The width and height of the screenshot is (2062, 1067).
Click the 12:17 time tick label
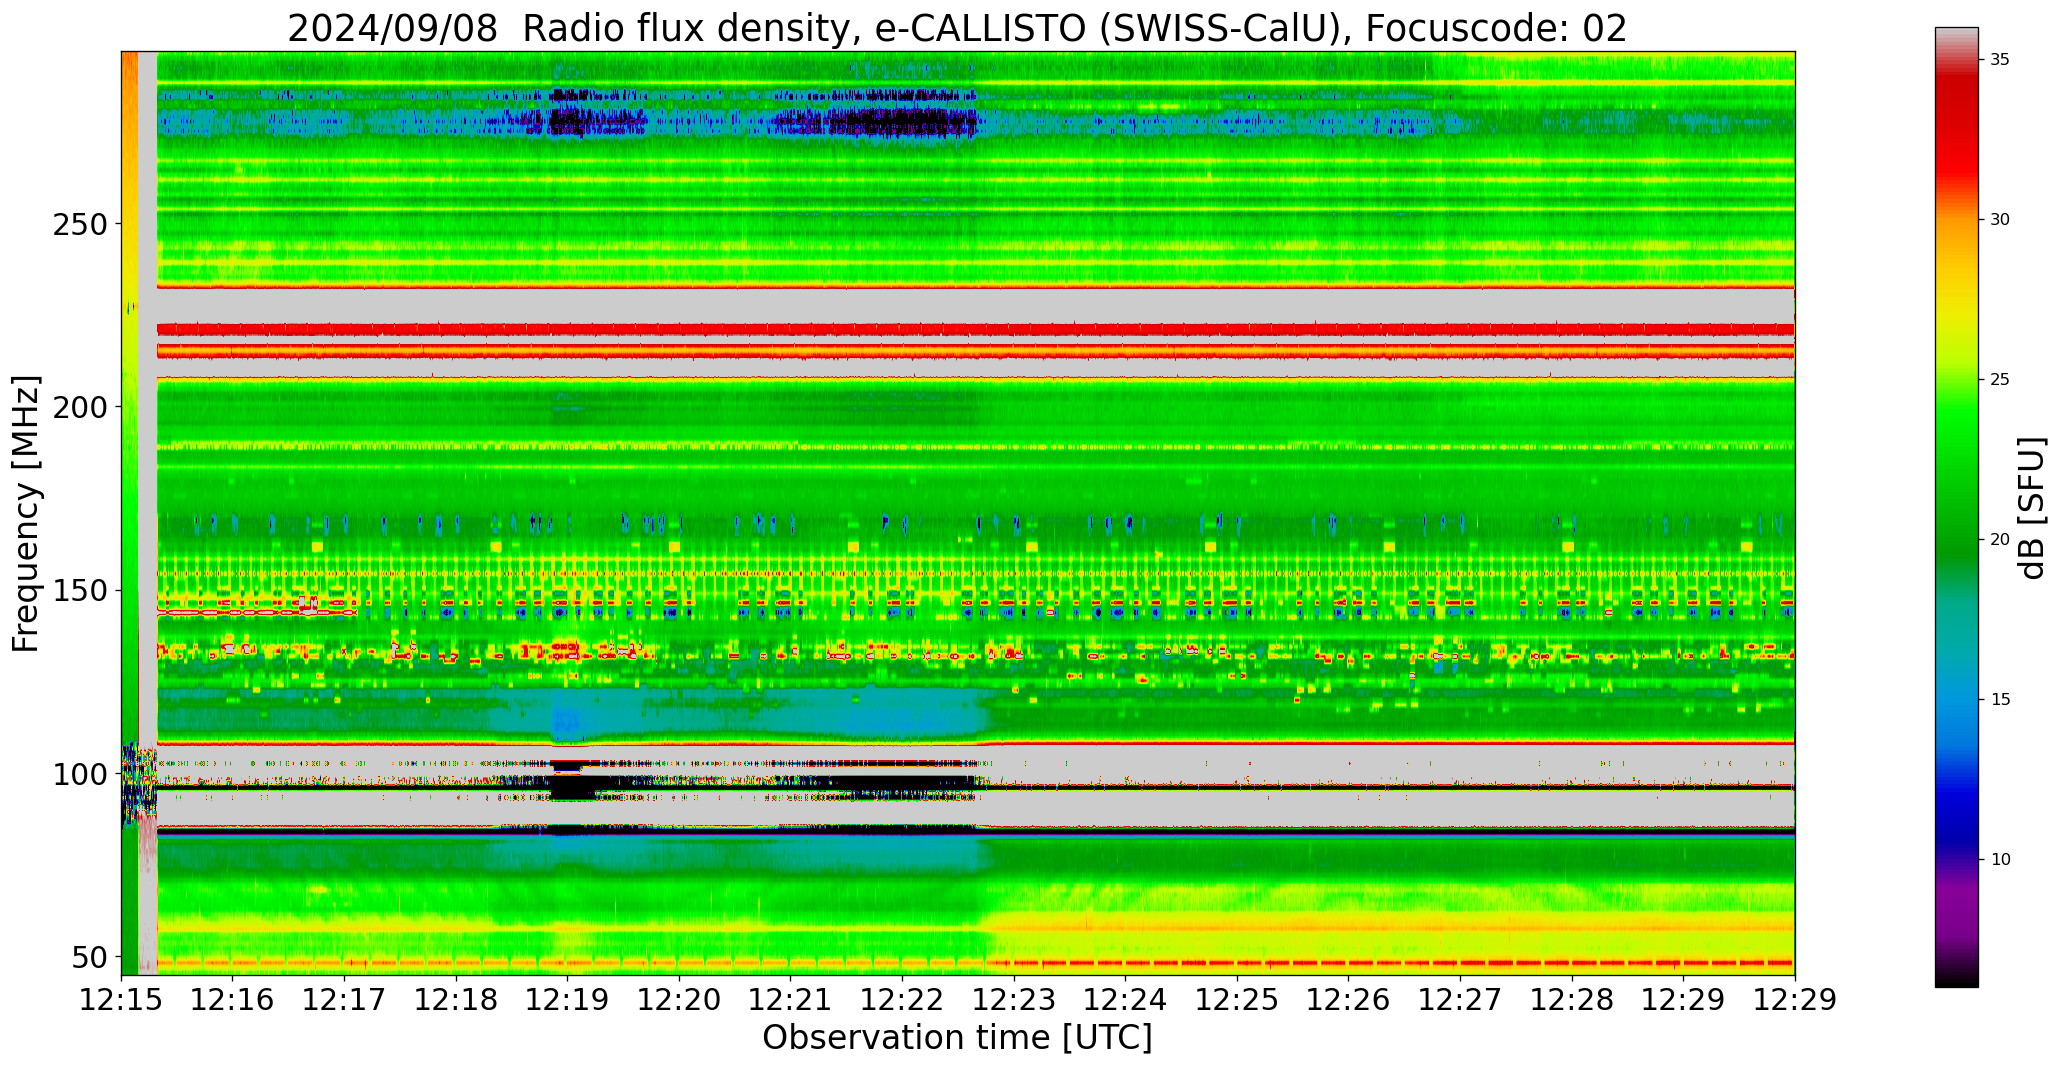[x=345, y=1000]
